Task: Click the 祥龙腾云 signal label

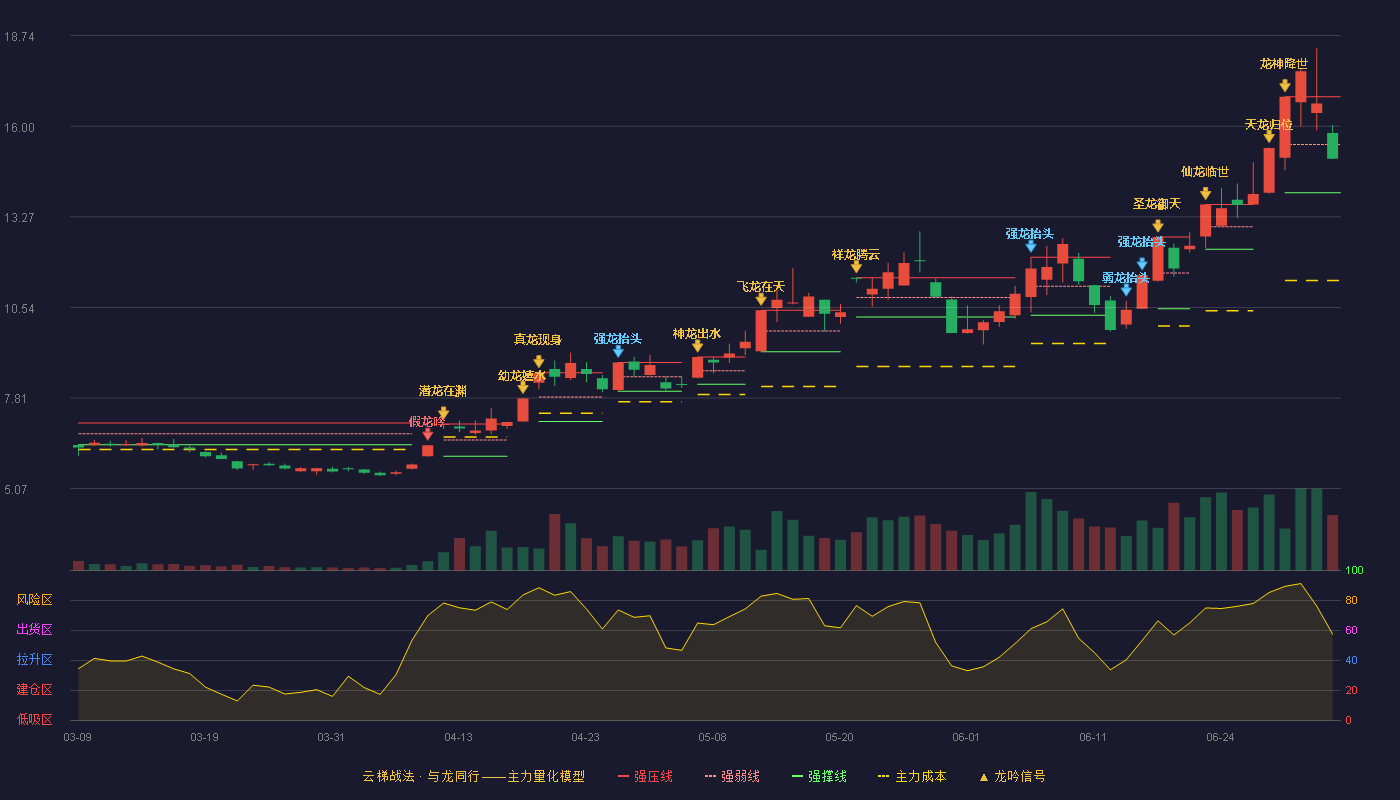Action: (x=856, y=255)
